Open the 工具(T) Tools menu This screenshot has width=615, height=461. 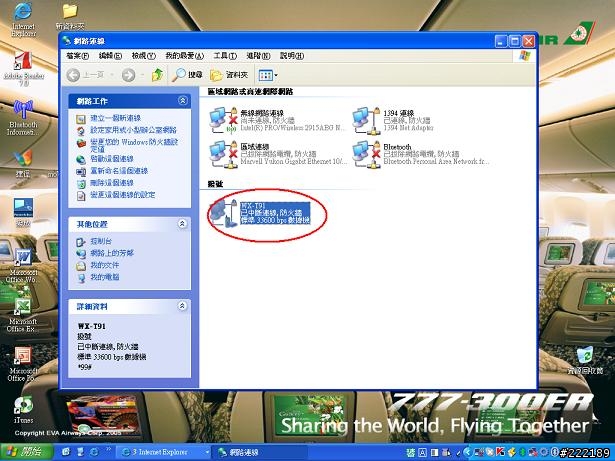[225, 56]
